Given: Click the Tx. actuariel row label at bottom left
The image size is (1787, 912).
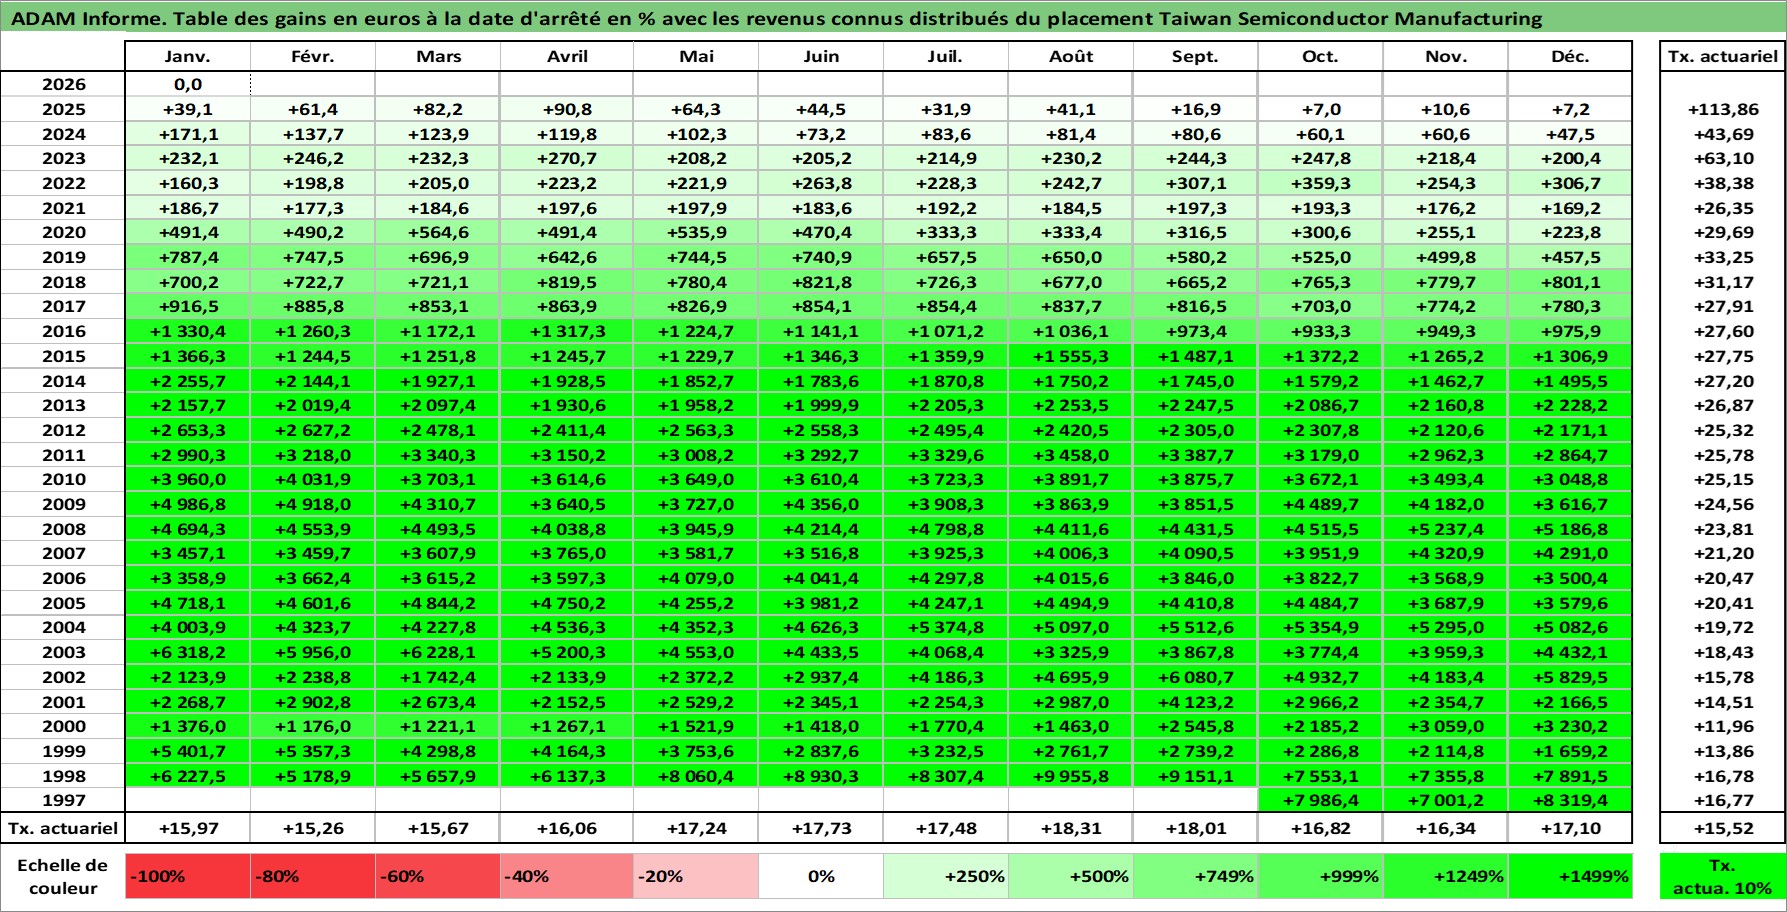Looking at the screenshot, I should point(63,828).
